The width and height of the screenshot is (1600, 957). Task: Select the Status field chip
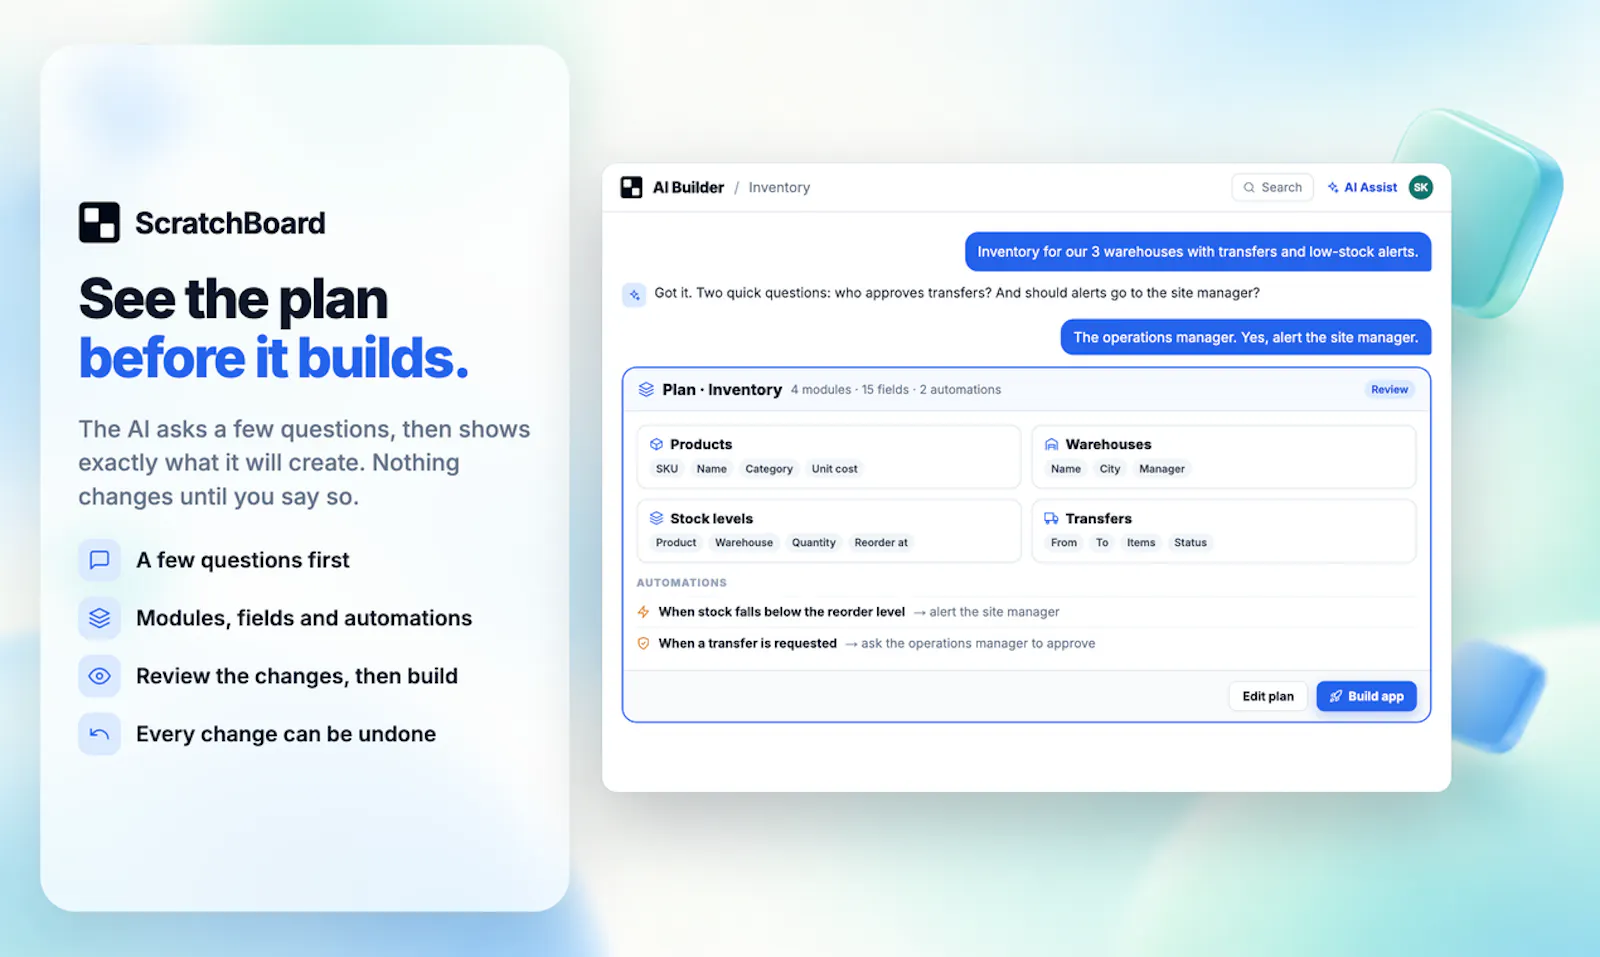[1190, 543]
